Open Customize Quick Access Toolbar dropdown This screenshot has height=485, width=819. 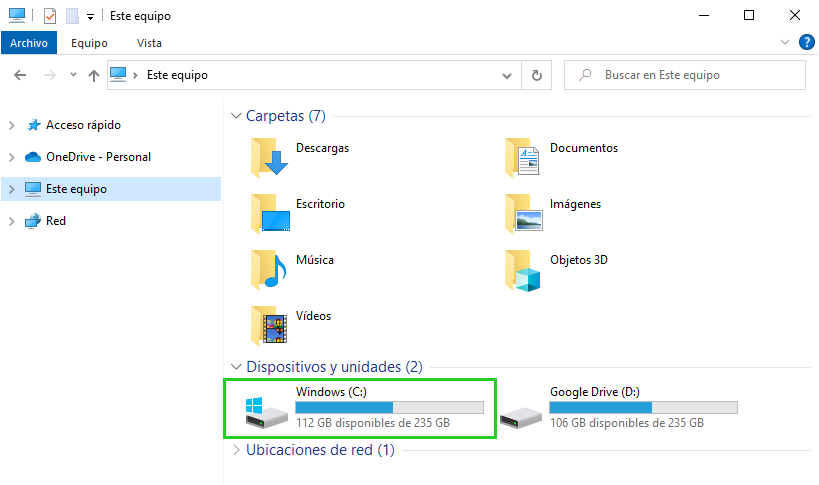tap(90, 17)
